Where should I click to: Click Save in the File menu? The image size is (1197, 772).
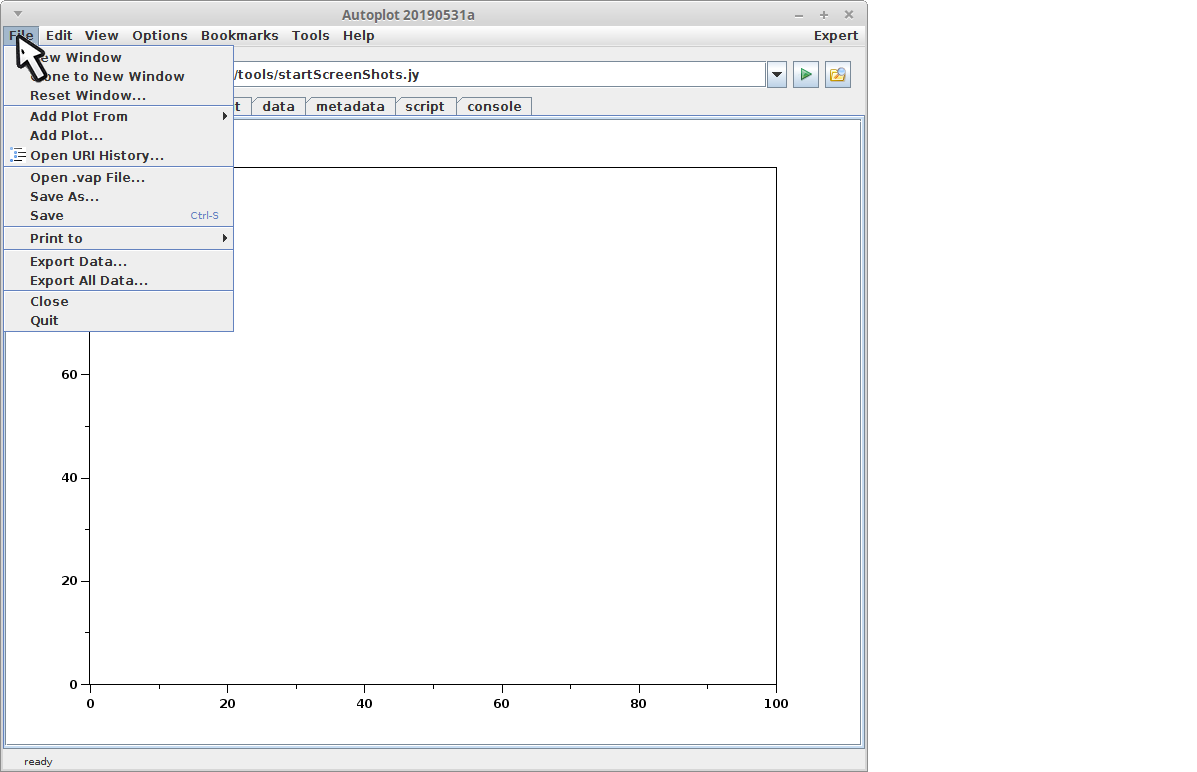[x=118, y=215]
